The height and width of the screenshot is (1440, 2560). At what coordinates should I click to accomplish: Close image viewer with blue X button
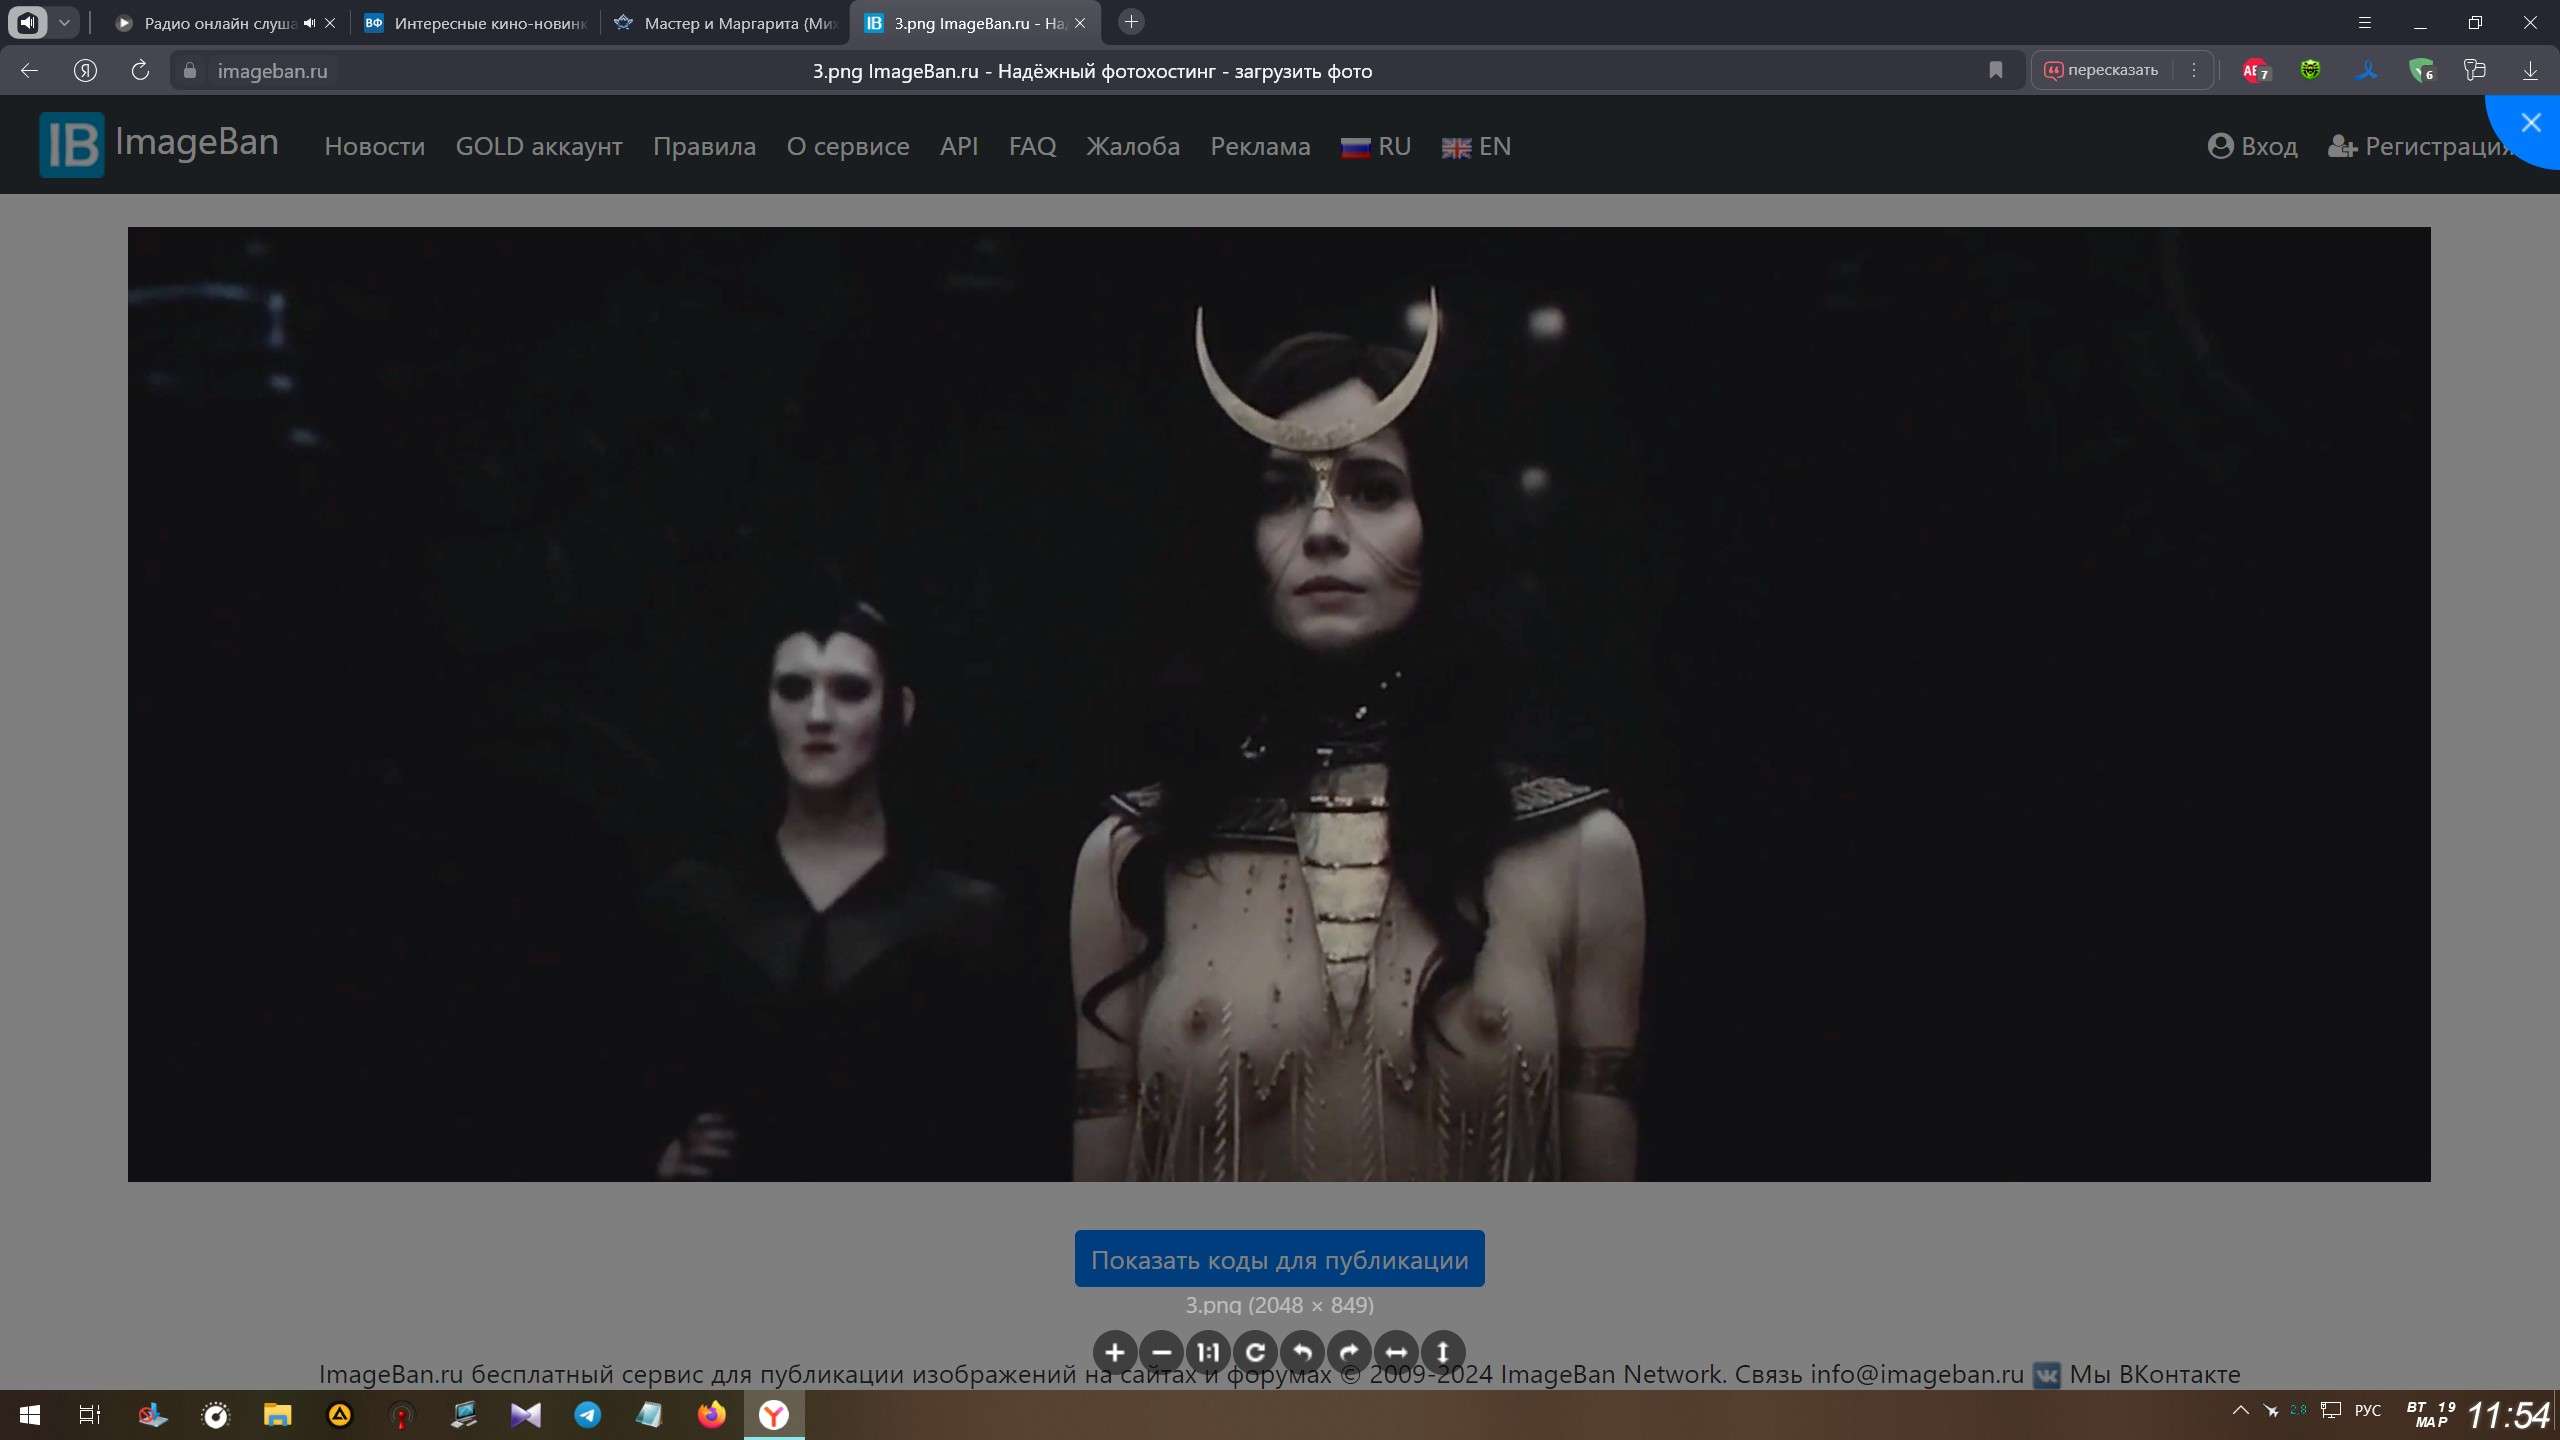pyautogui.click(x=2530, y=123)
